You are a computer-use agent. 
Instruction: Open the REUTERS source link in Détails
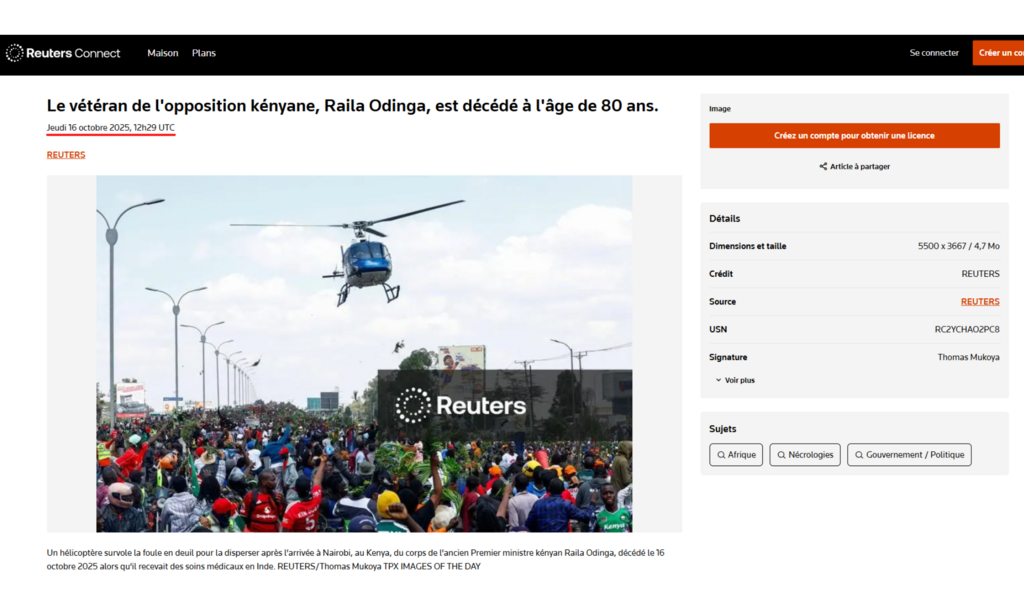point(980,301)
